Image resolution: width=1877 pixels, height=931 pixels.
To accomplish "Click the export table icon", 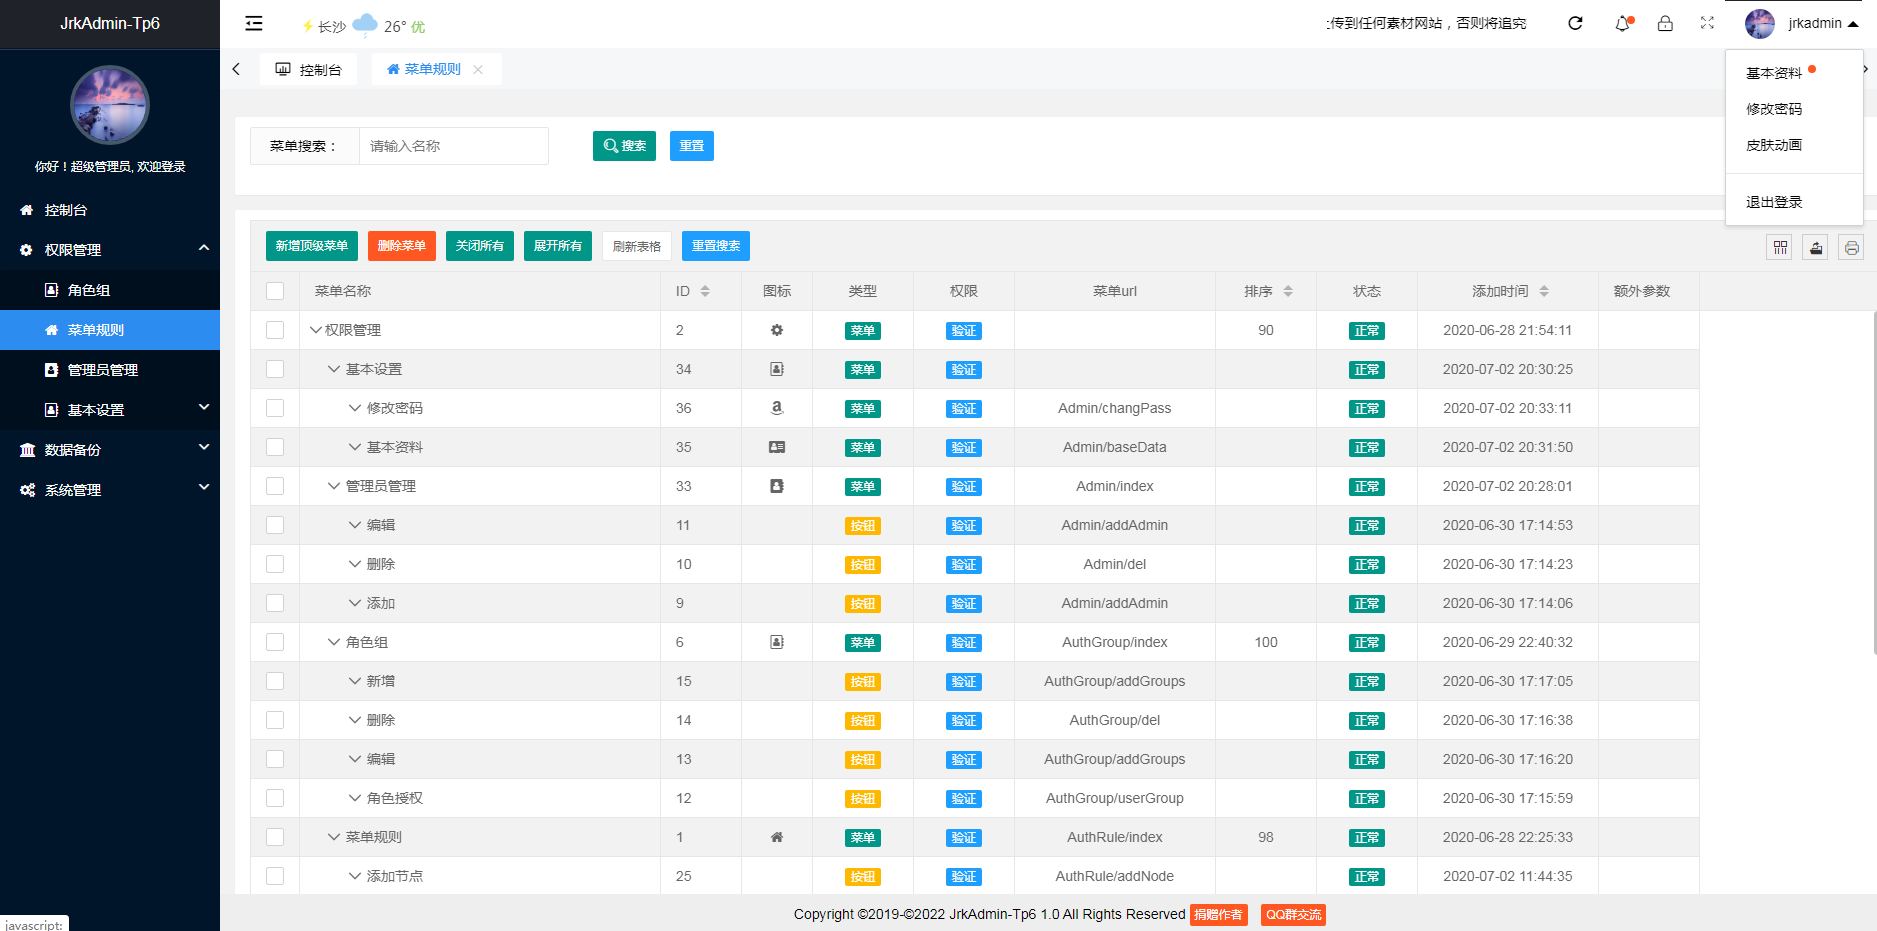I will click(x=1816, y=247).
